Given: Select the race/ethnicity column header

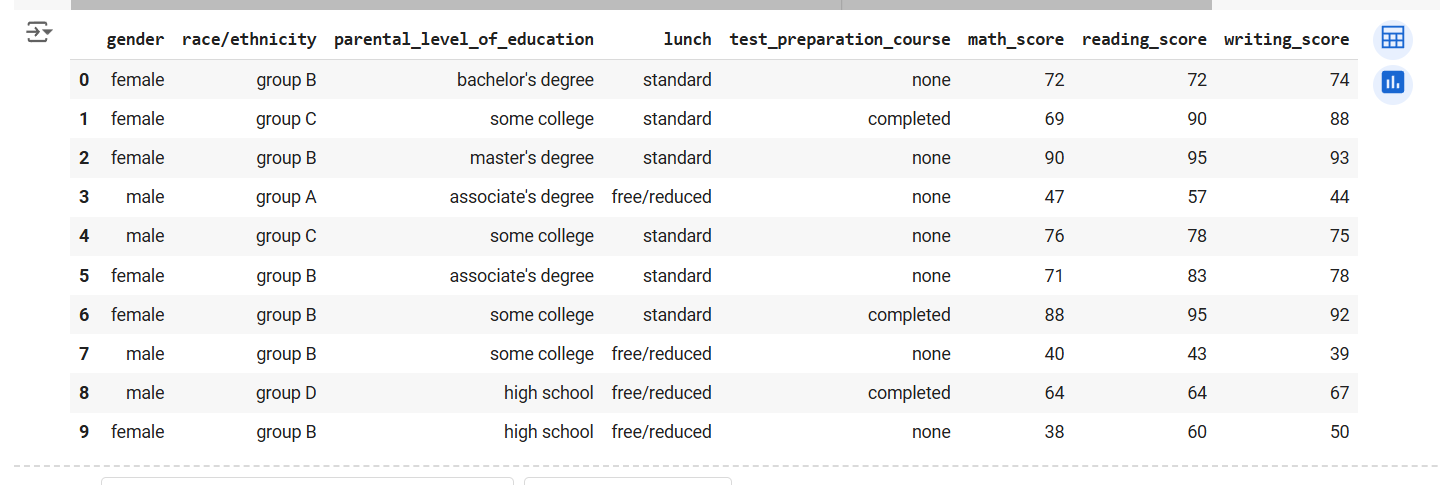Looking at the screenshot, I should pos(249,40).
